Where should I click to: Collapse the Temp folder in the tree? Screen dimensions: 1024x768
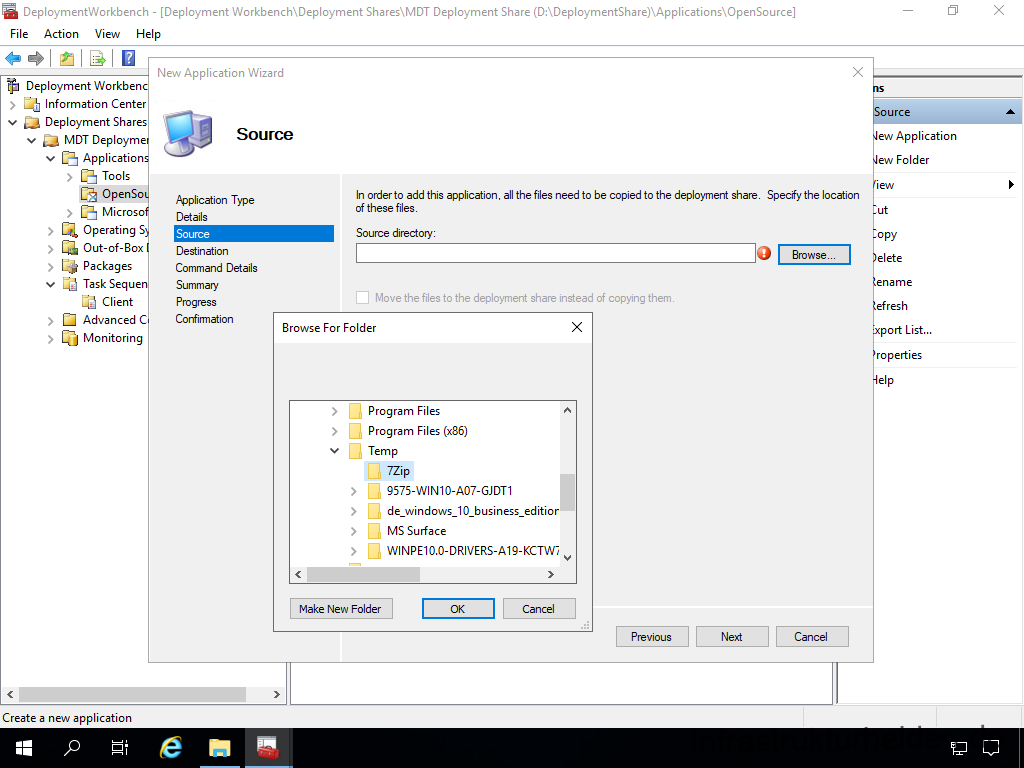click(x=335, y=451)
